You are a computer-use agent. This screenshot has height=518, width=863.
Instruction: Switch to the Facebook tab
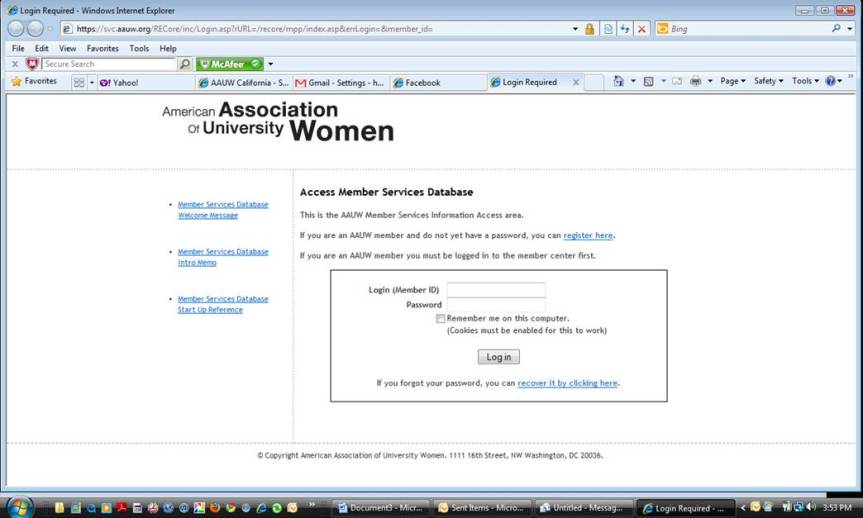click(x=436, y=83)
